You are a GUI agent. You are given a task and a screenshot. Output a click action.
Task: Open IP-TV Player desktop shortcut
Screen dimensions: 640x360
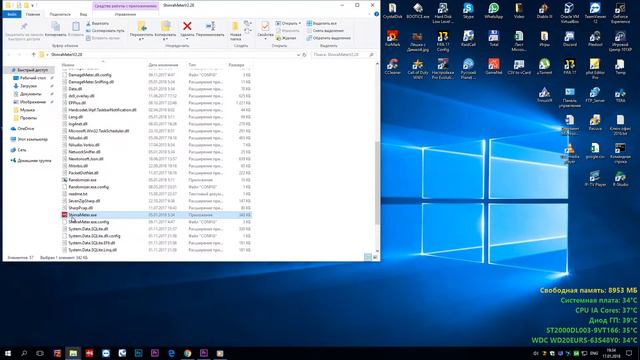click(595, 179)
